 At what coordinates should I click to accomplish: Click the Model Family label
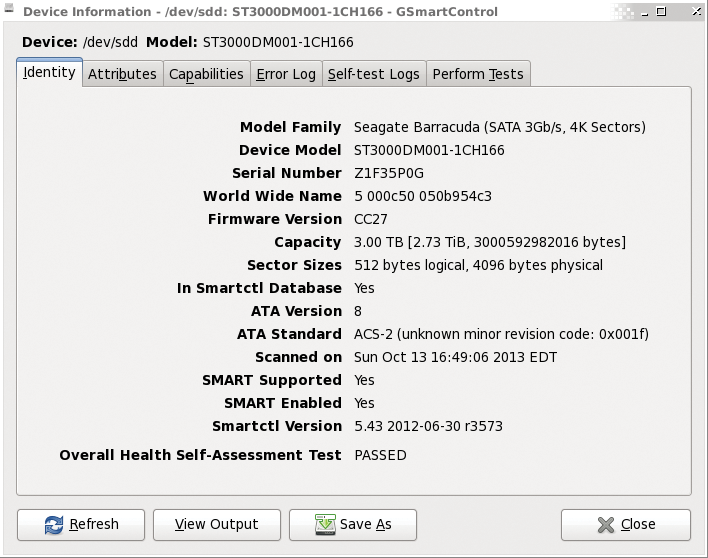coord(290,127)
